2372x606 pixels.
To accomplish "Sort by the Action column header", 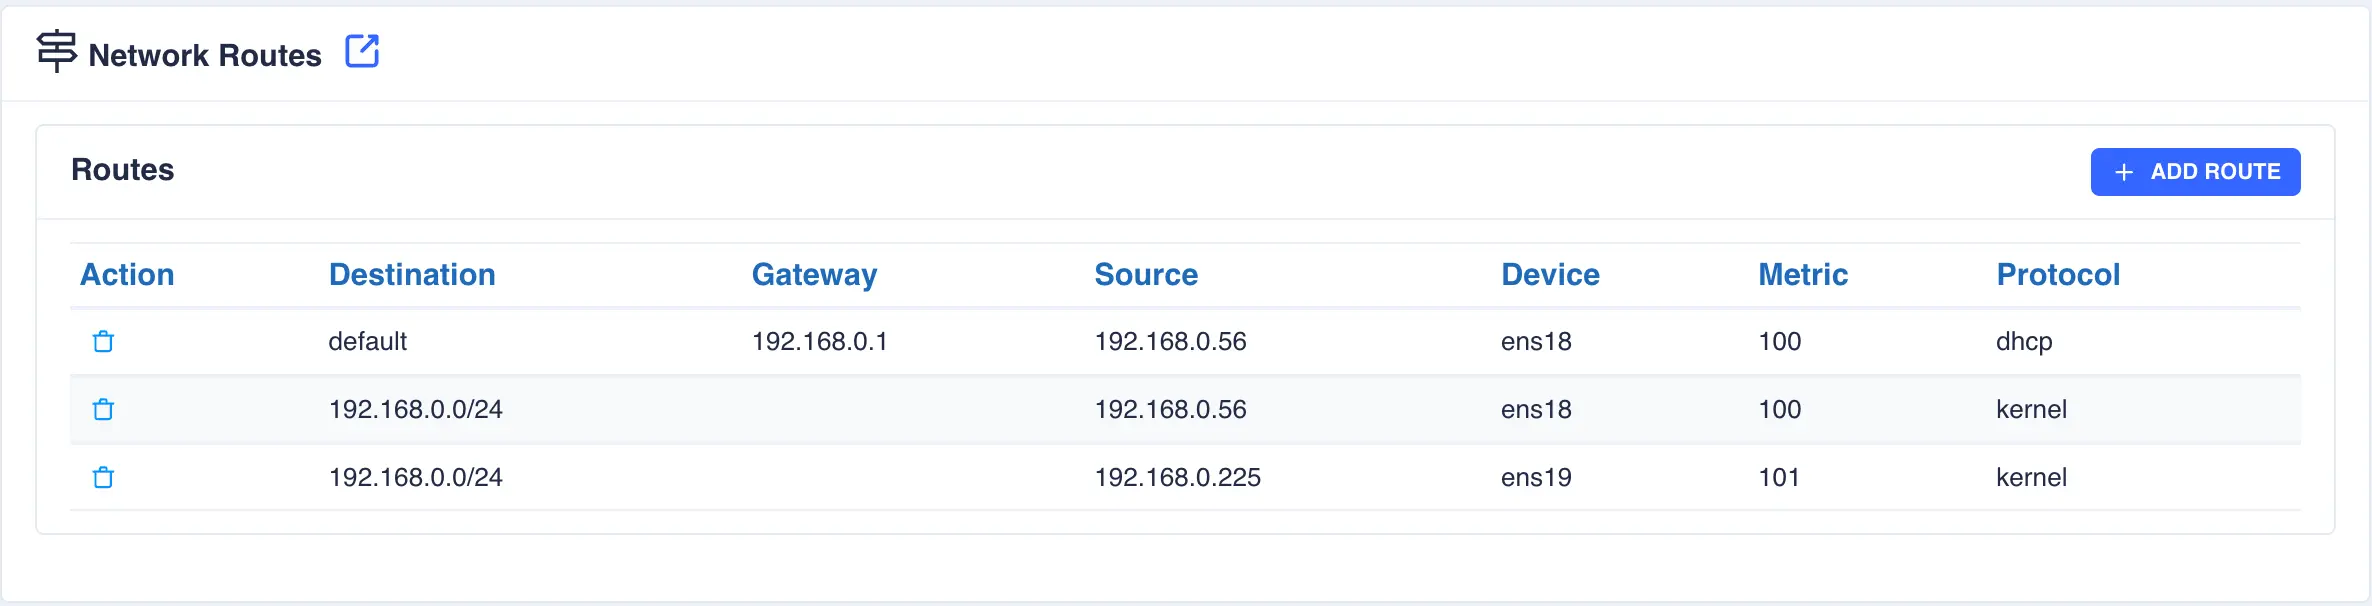I will point(127,275).
